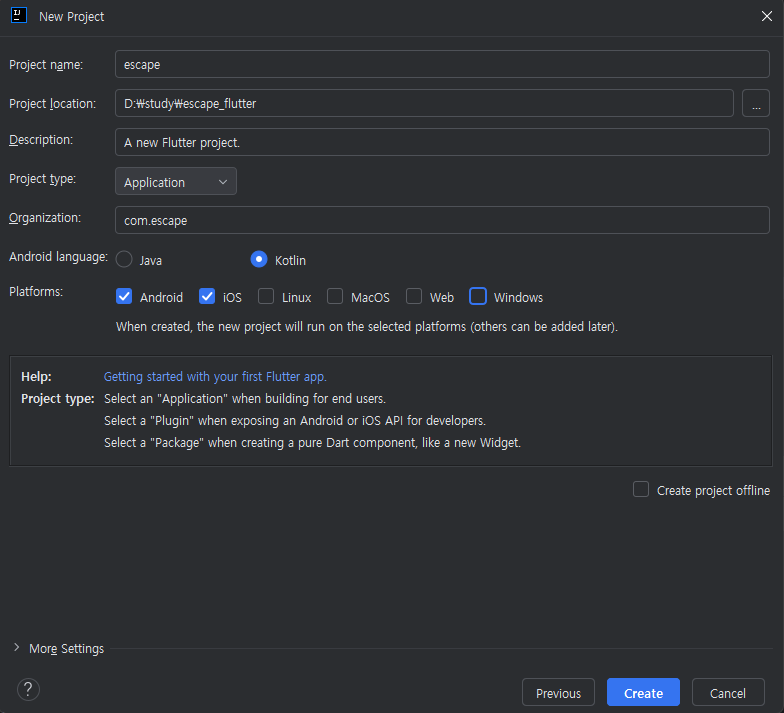This screenshot has width=784, height=713.
Task: Click the IntelliJ IDEA logo icon
Action: click(x=18, y=16)
